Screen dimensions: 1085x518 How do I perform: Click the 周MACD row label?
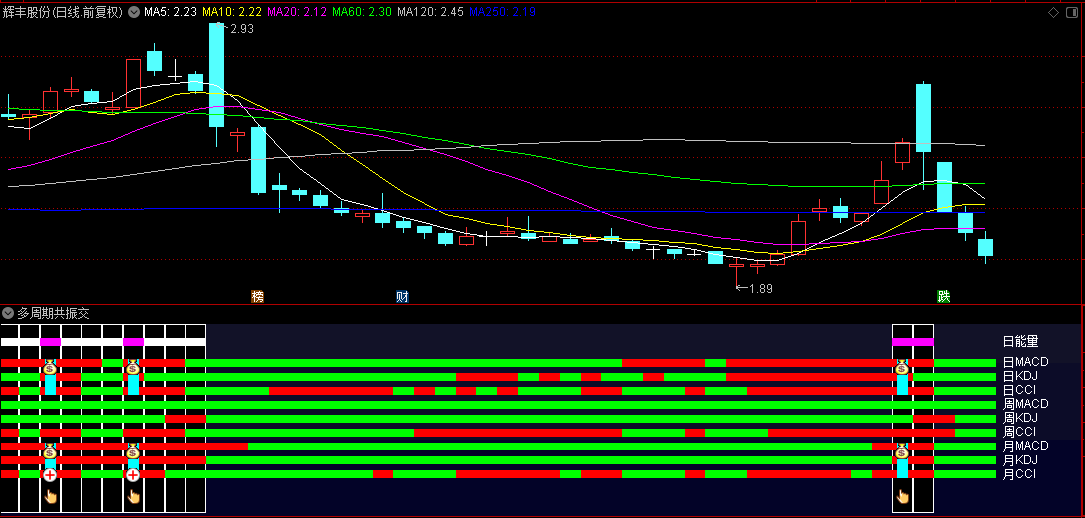1025,404
